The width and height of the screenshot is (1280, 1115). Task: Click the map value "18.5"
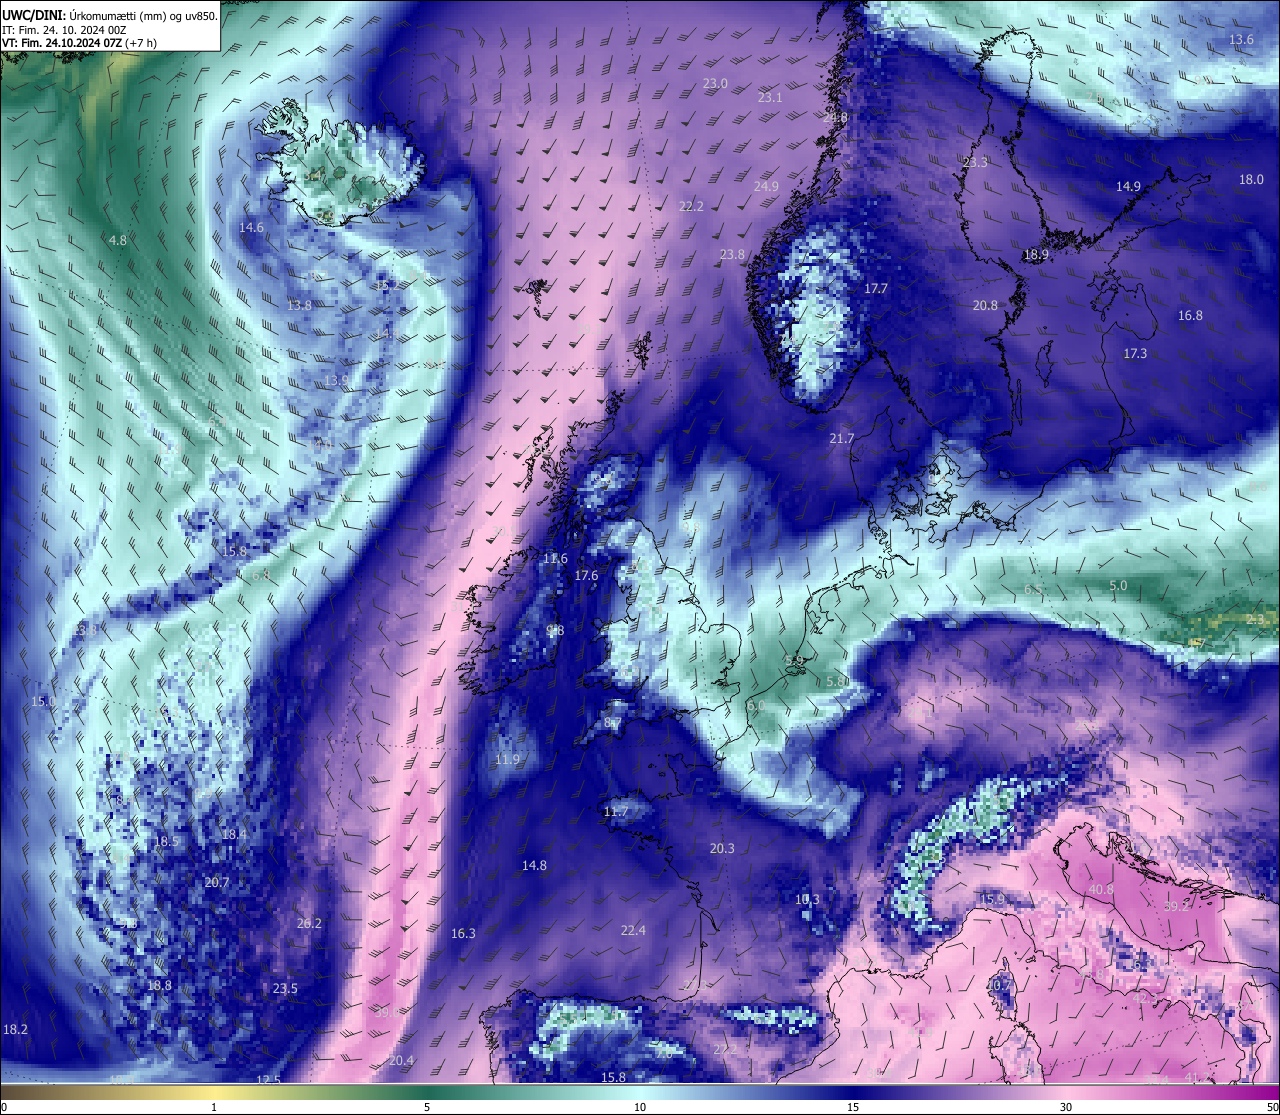tap(166, 842)
